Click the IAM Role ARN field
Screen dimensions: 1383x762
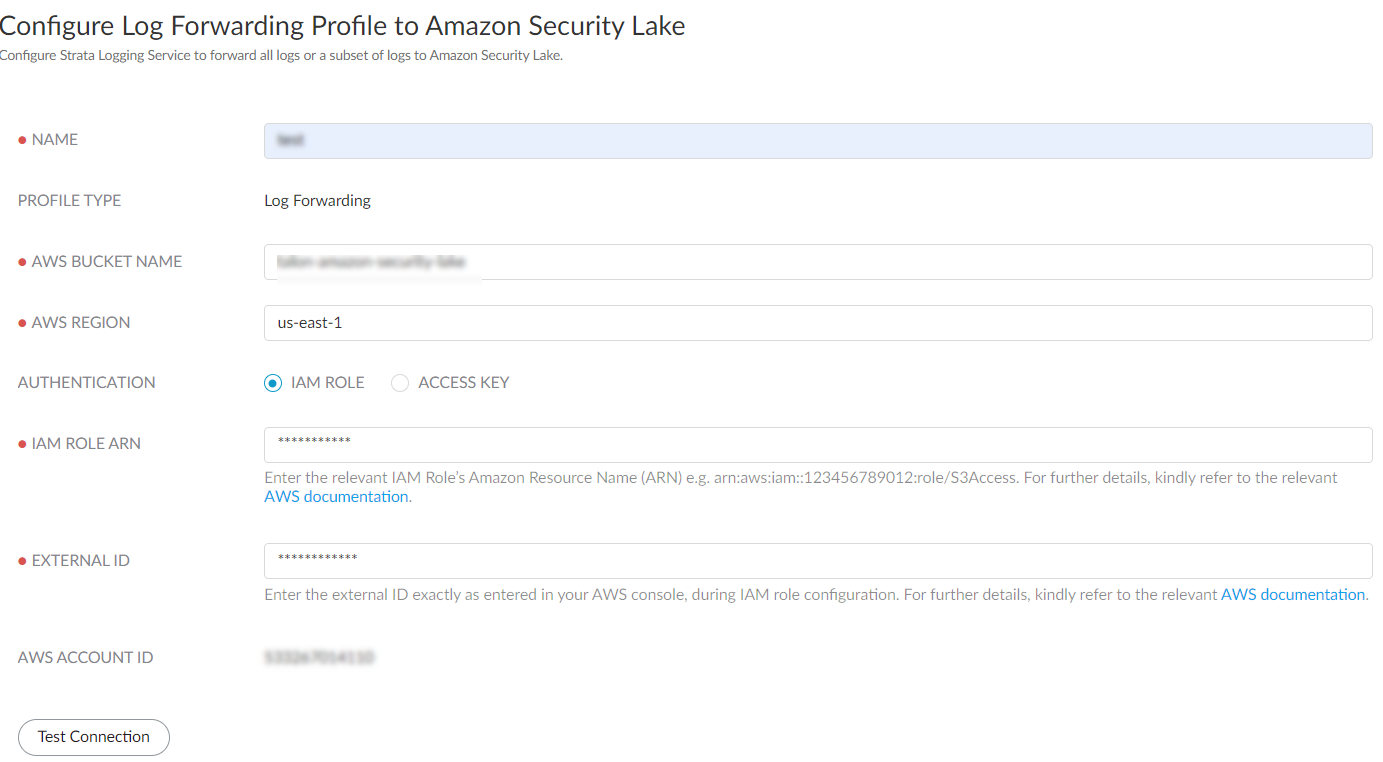tap(817, 444)
